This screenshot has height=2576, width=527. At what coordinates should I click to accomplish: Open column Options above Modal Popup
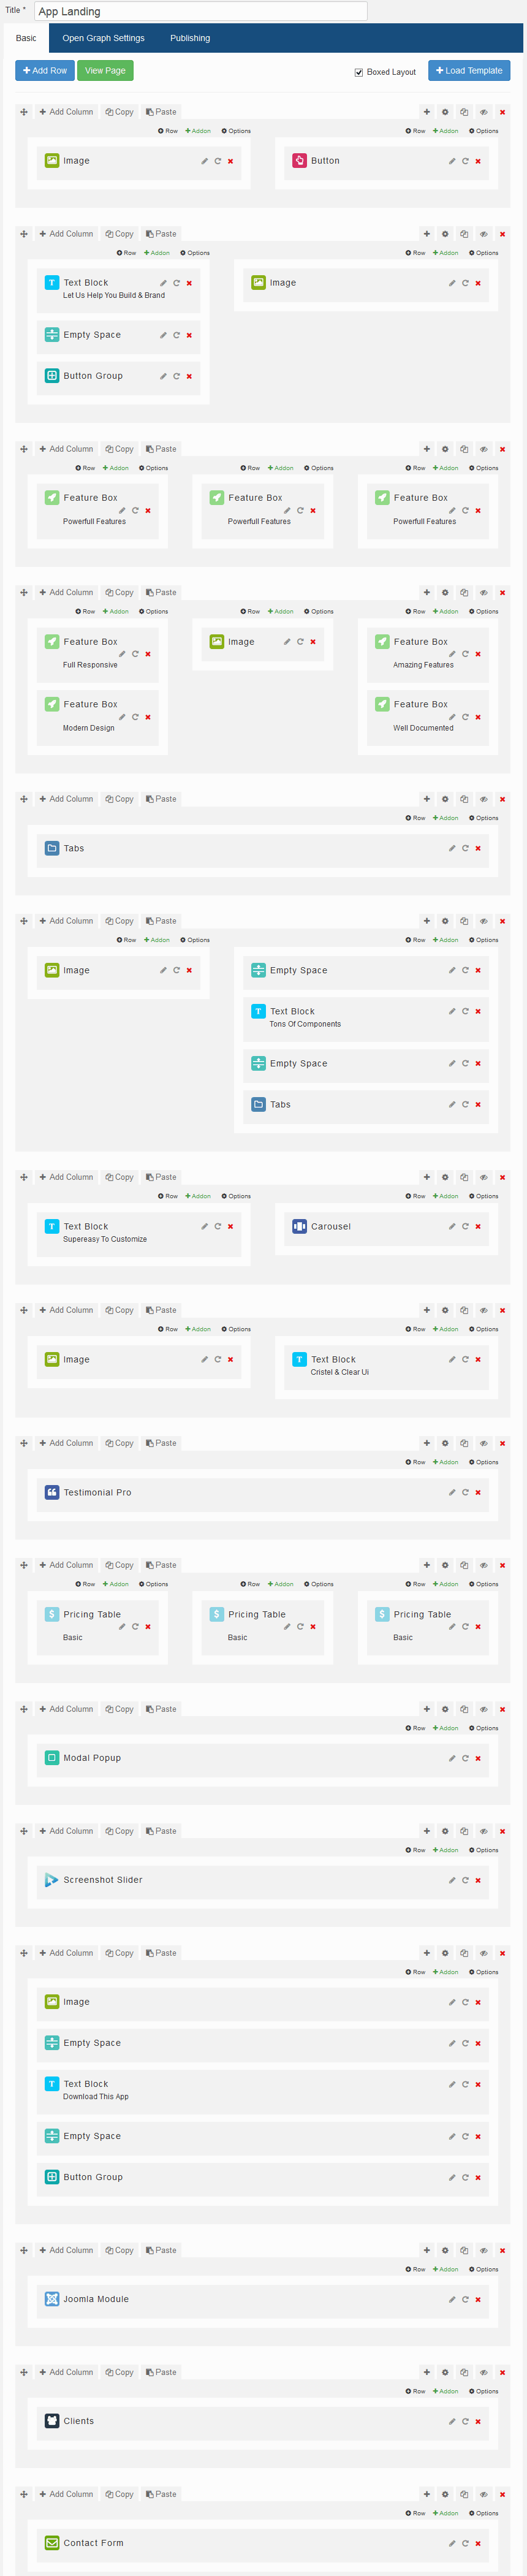click(x=484, y=1729)
